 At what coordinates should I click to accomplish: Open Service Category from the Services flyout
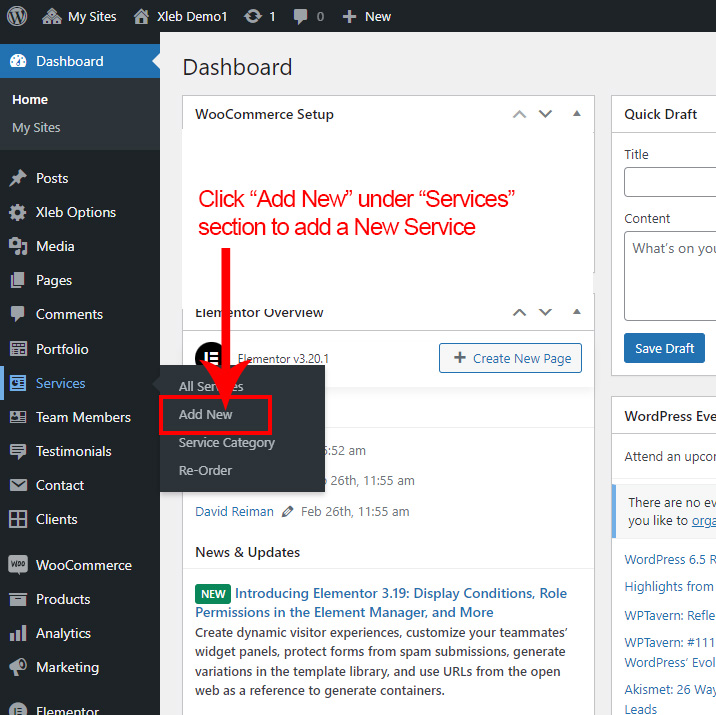tap(226, 442)
